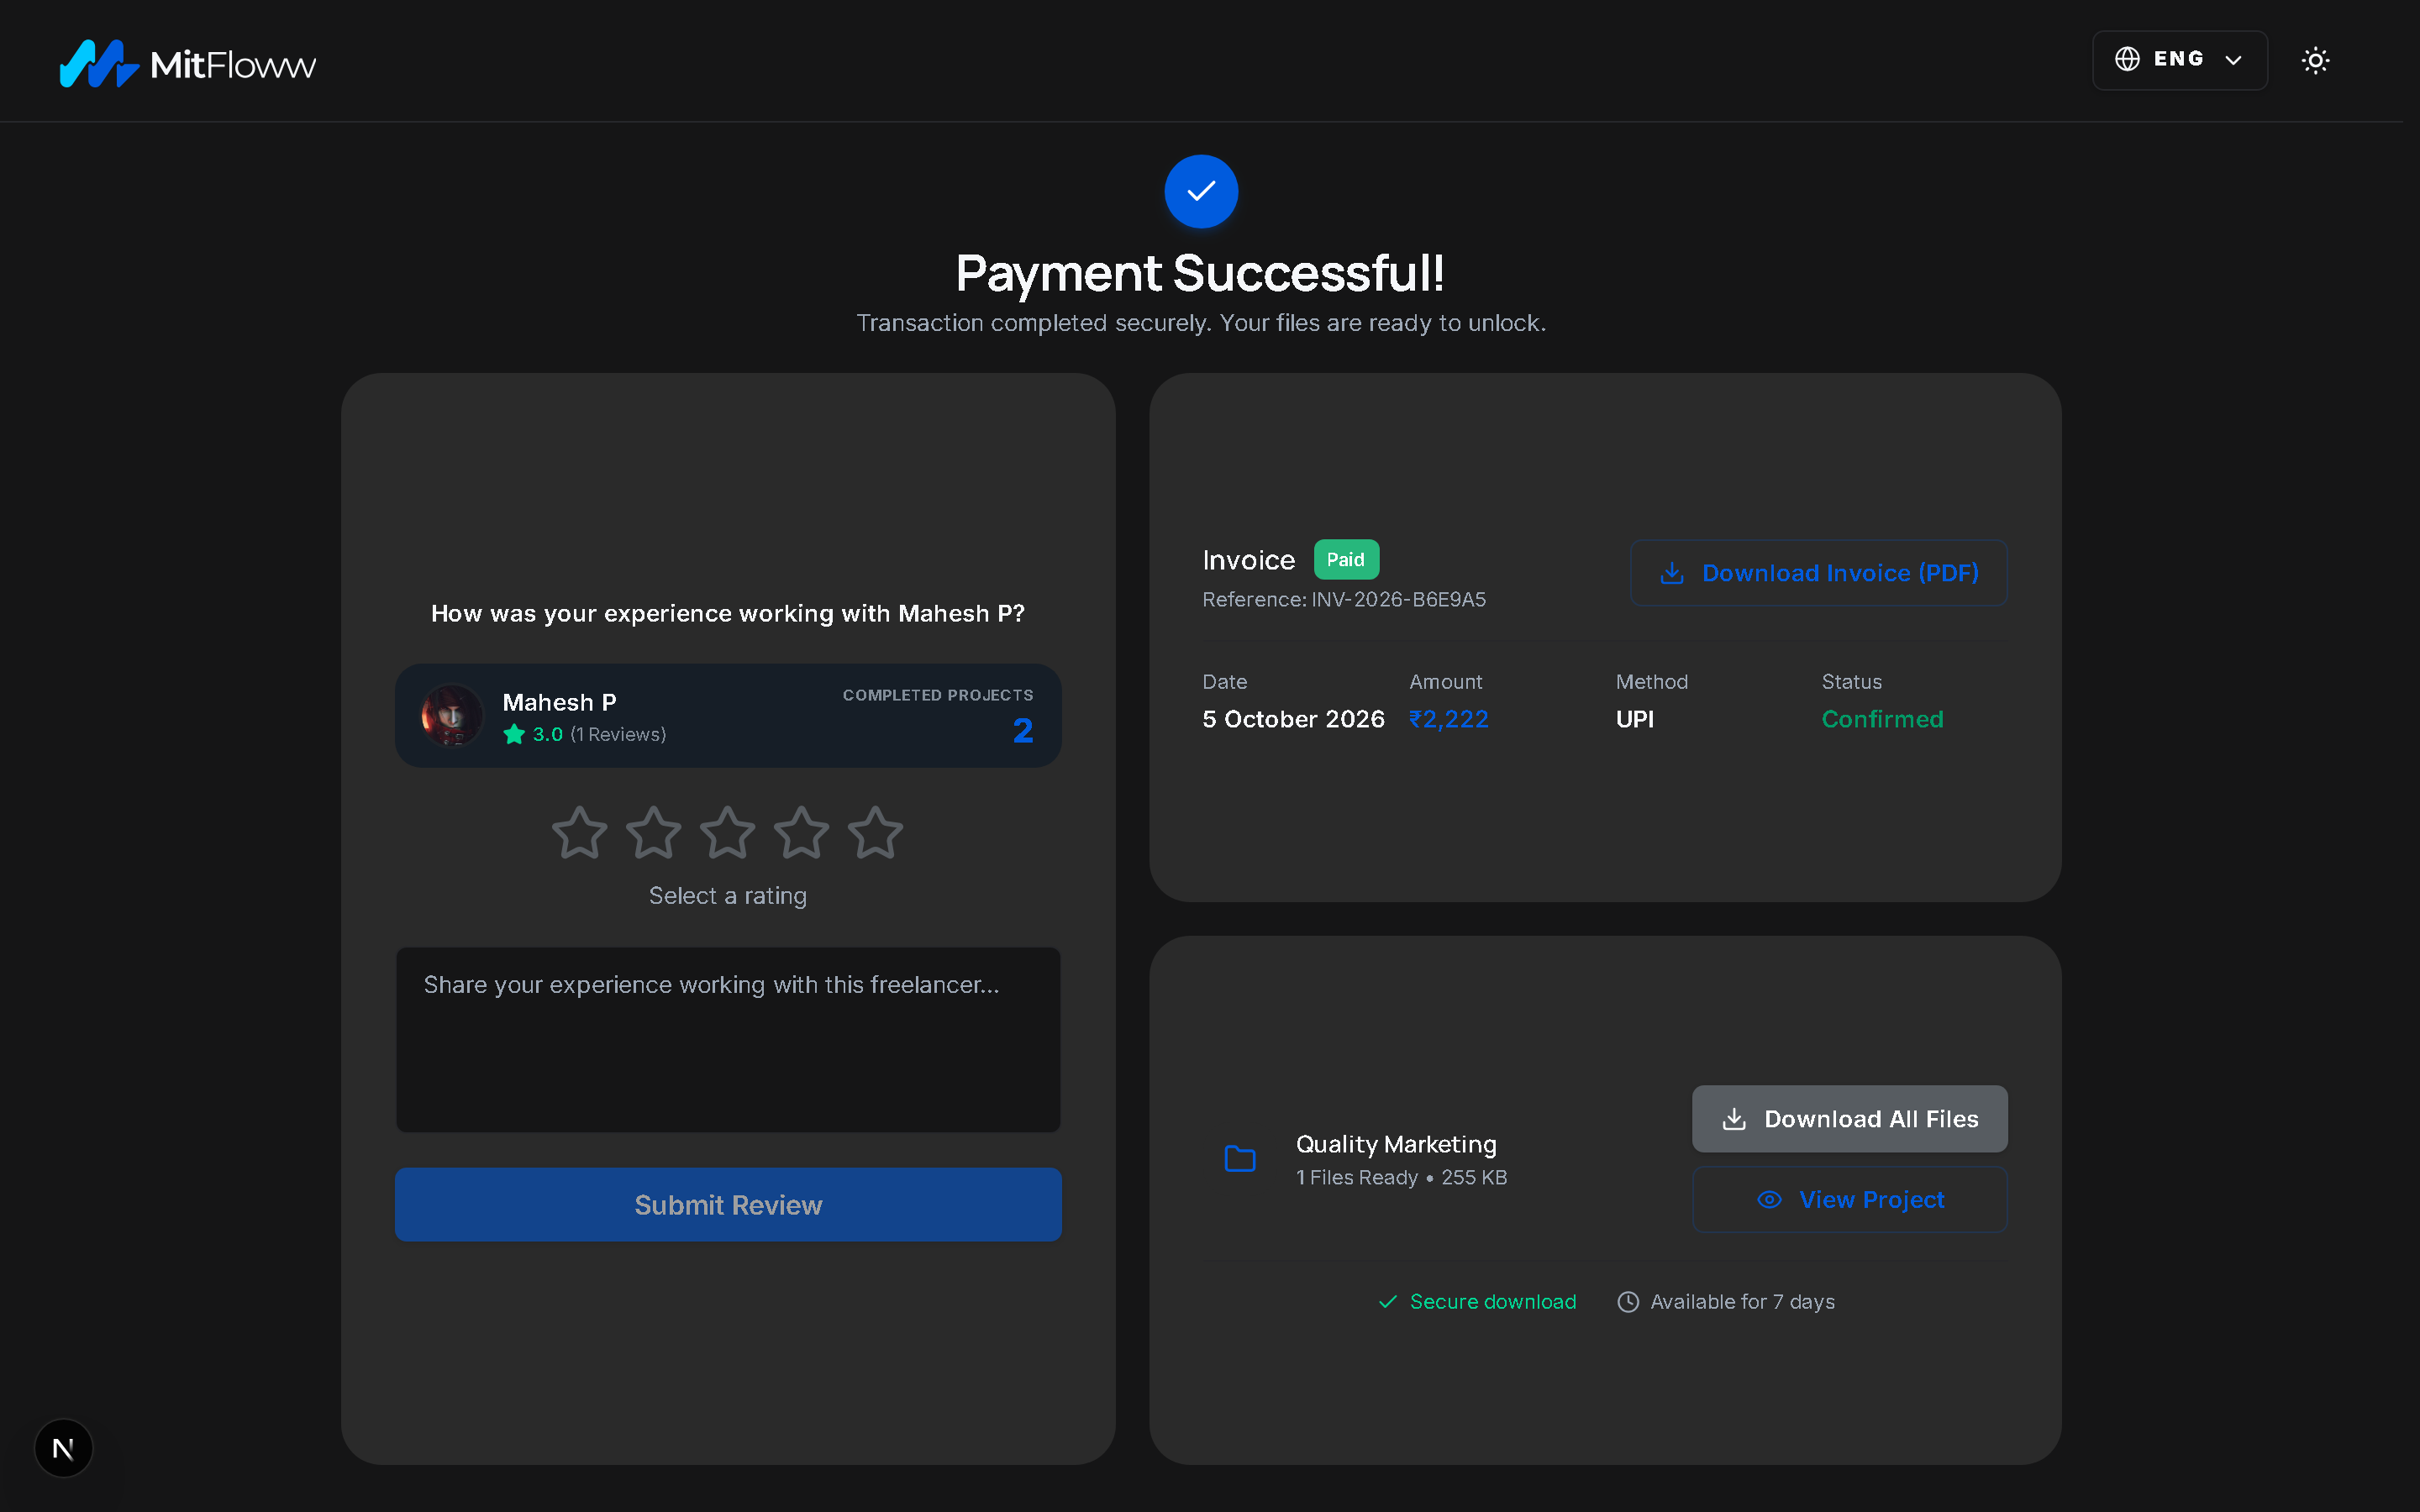Image resolution: width=2420 pixels, height=1512 pixels.
Task: Click reference INV-2026-B6E9A5 text
Action: [x=1344, y=599]
